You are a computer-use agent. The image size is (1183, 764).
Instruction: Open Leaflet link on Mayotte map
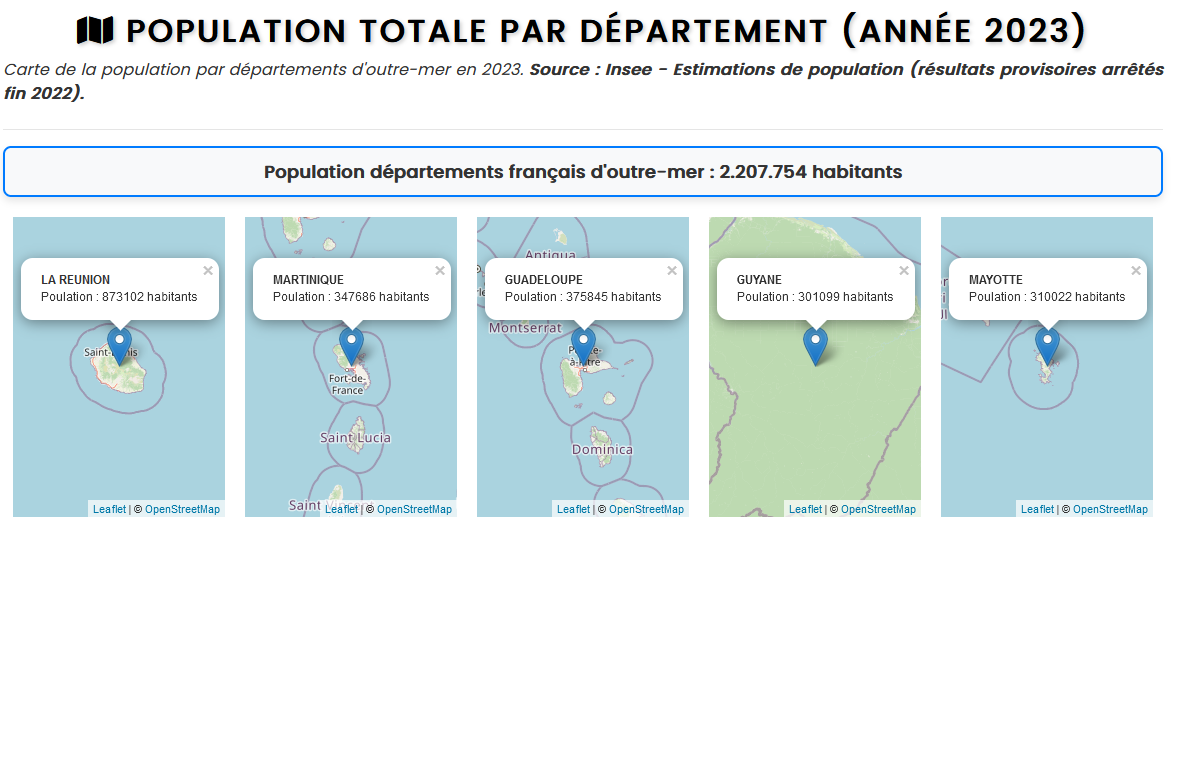coord(1037,510)
